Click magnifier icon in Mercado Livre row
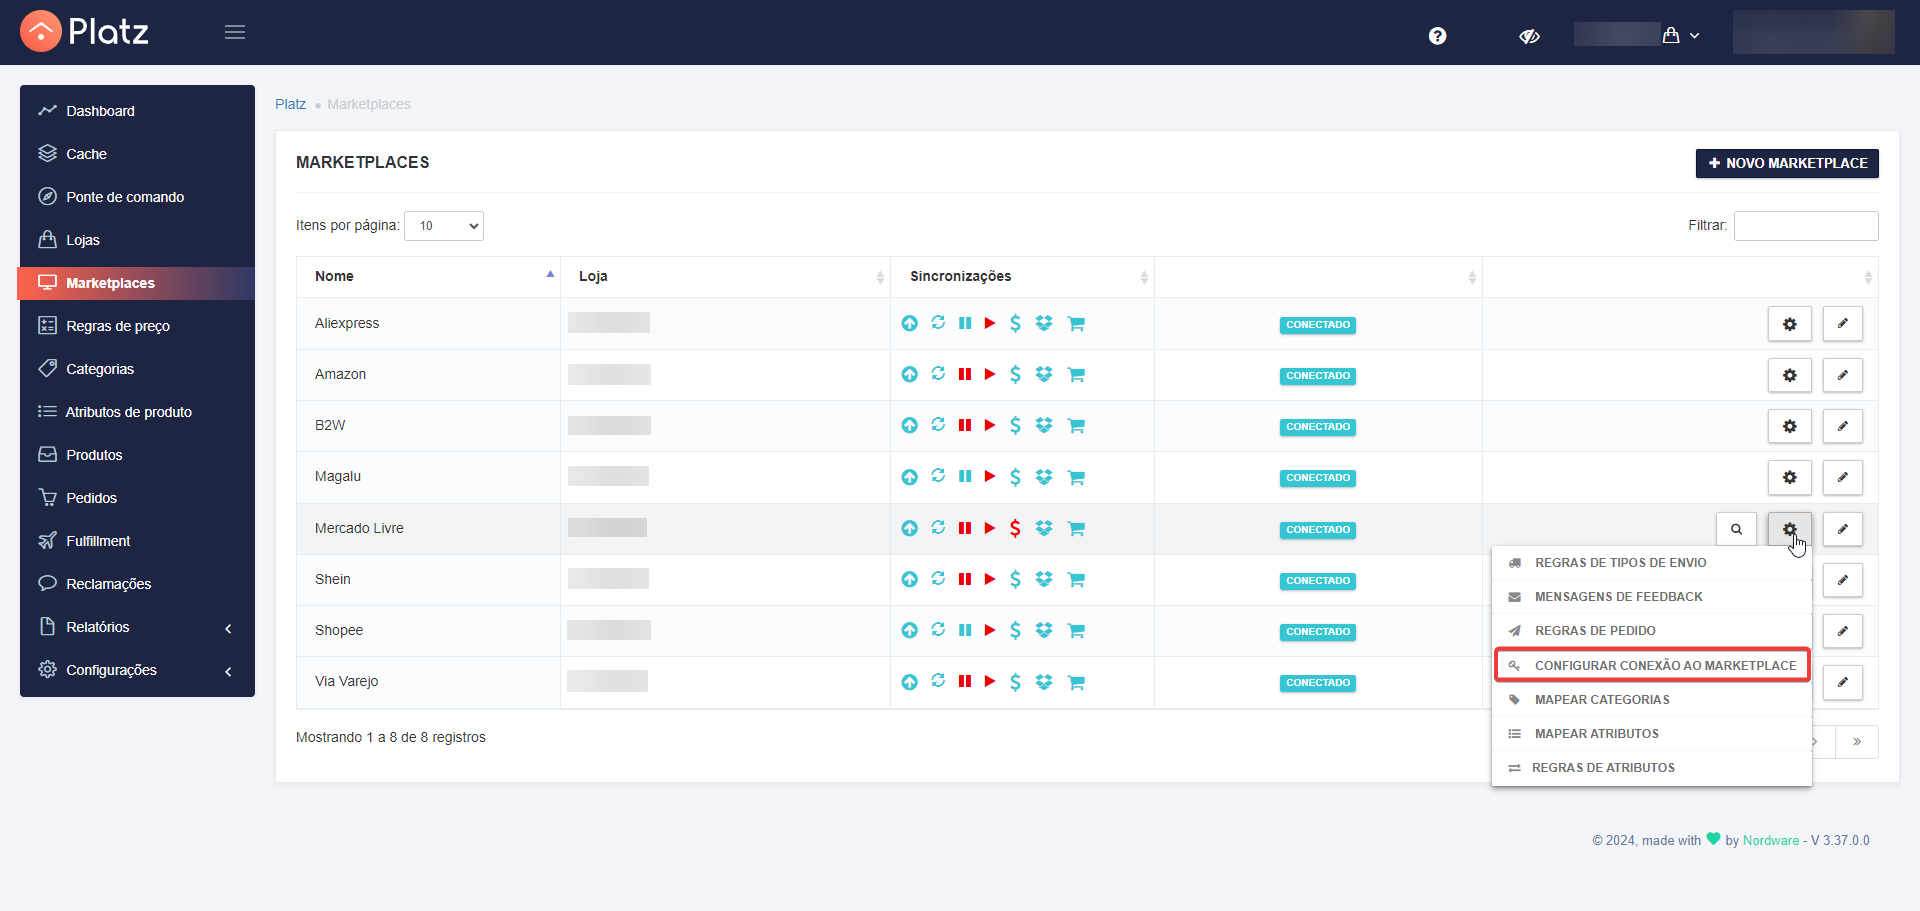1920x911 pixels. click(x=1736, y=529)
